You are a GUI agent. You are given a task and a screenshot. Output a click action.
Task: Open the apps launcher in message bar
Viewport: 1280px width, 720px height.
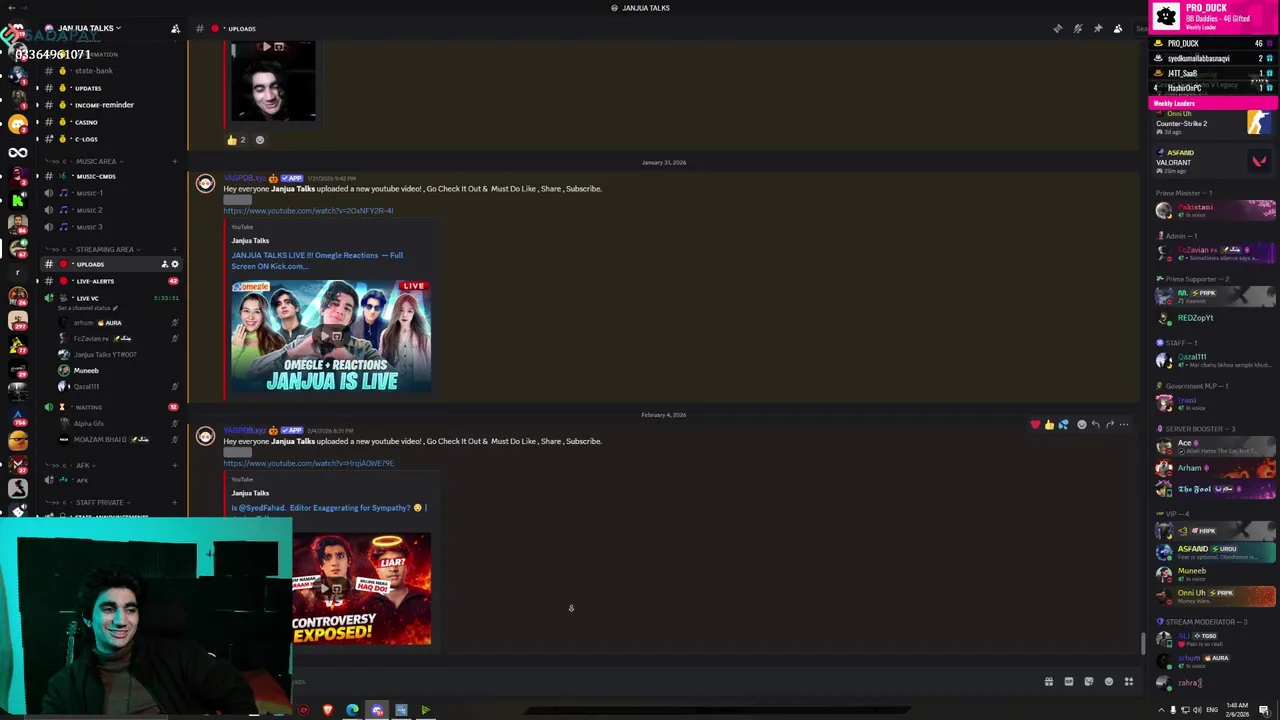click(1128, 682)
